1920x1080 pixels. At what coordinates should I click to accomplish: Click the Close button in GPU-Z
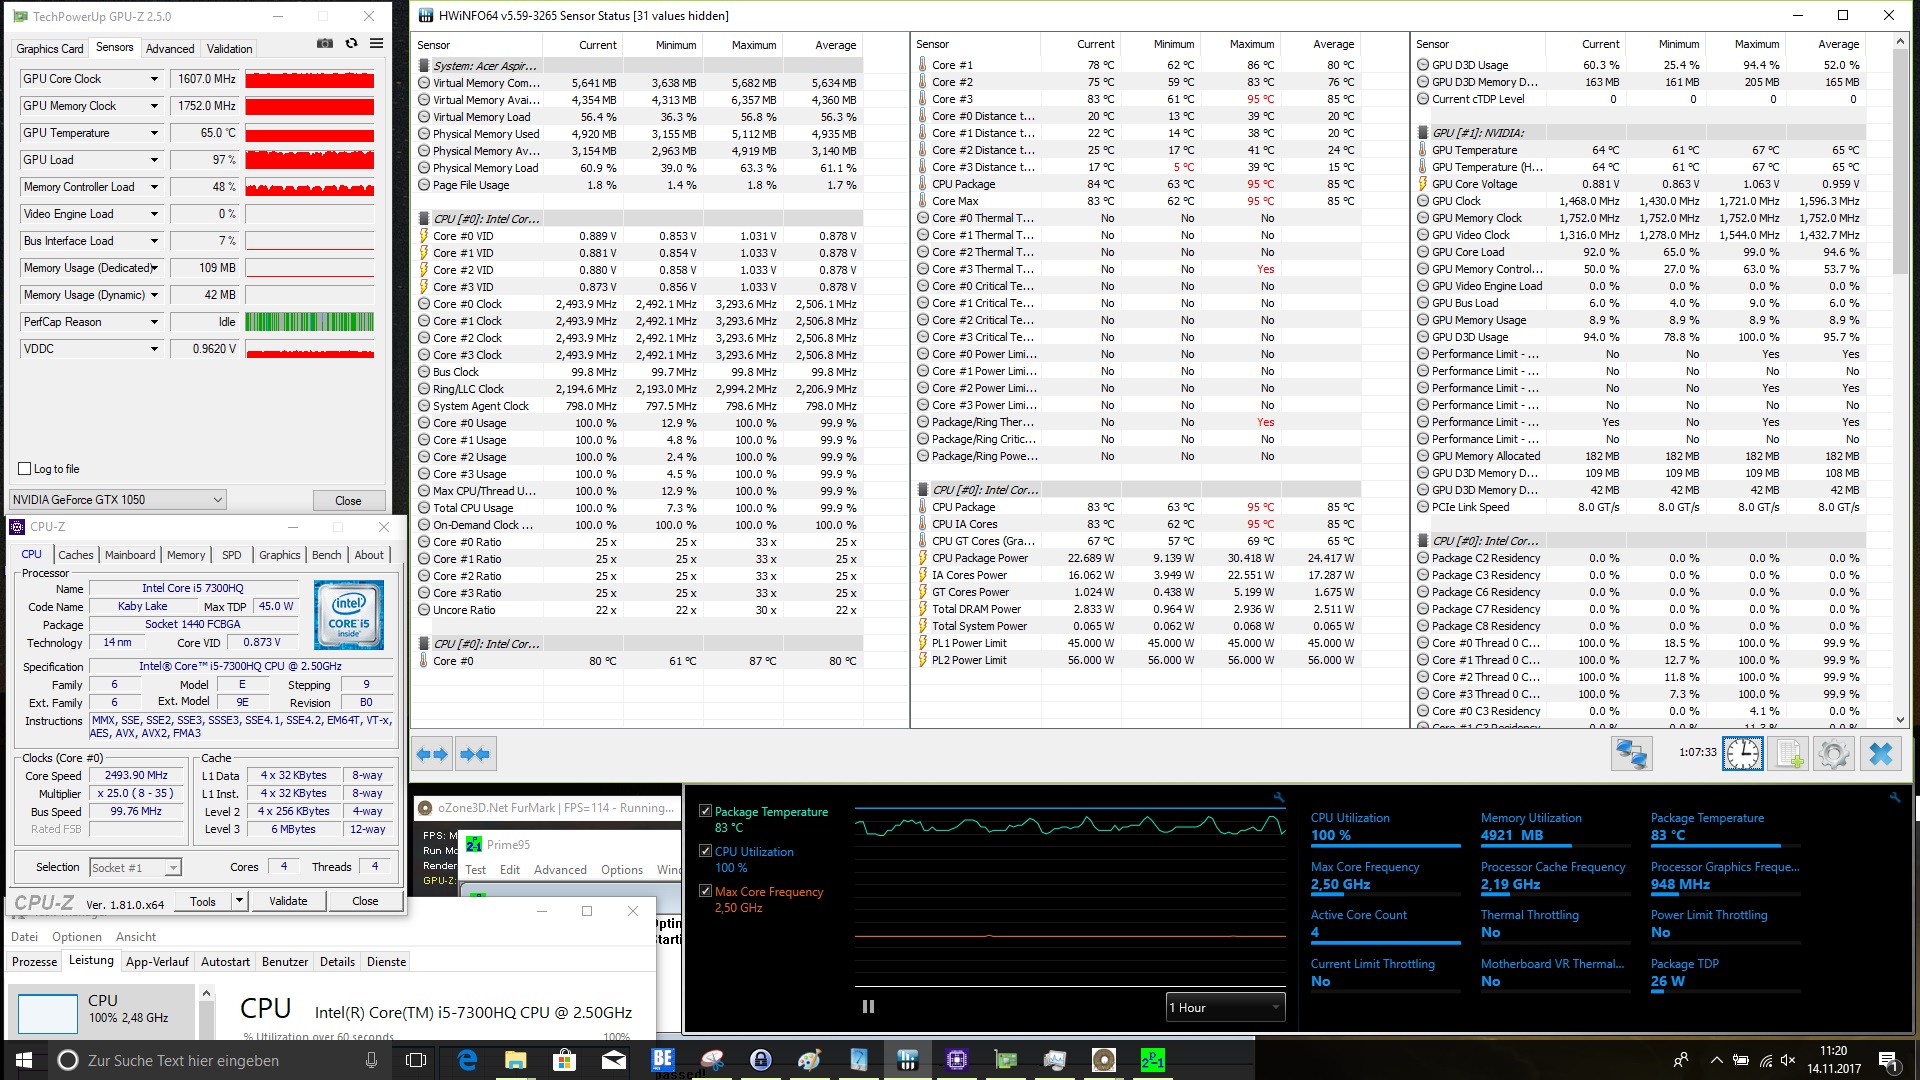[x=348, y=501]
